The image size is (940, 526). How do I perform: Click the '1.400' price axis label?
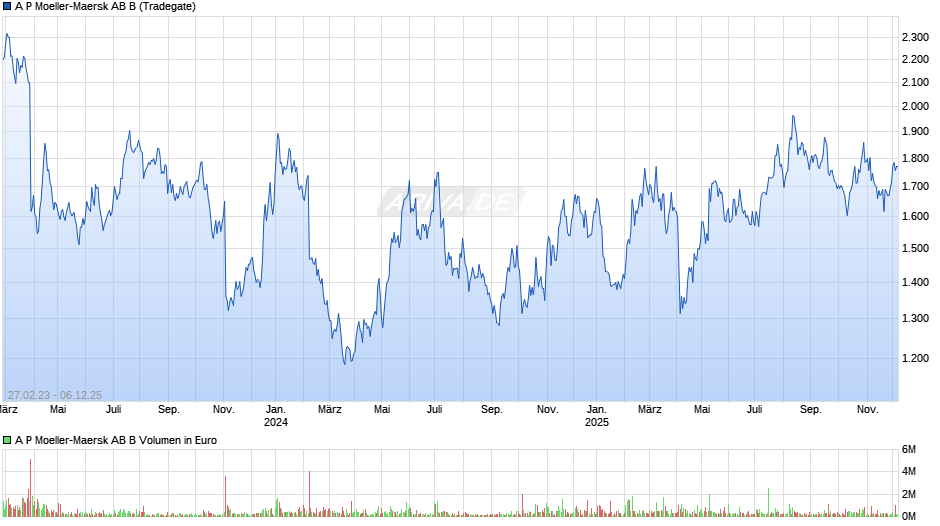click(x=915, y=282)
